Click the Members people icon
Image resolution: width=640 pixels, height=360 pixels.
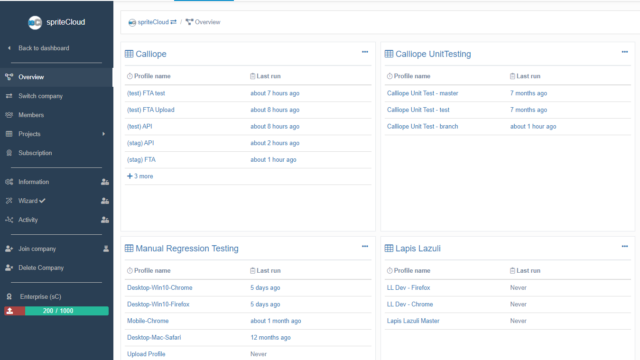pyautogui.click(x=9, y=115)
